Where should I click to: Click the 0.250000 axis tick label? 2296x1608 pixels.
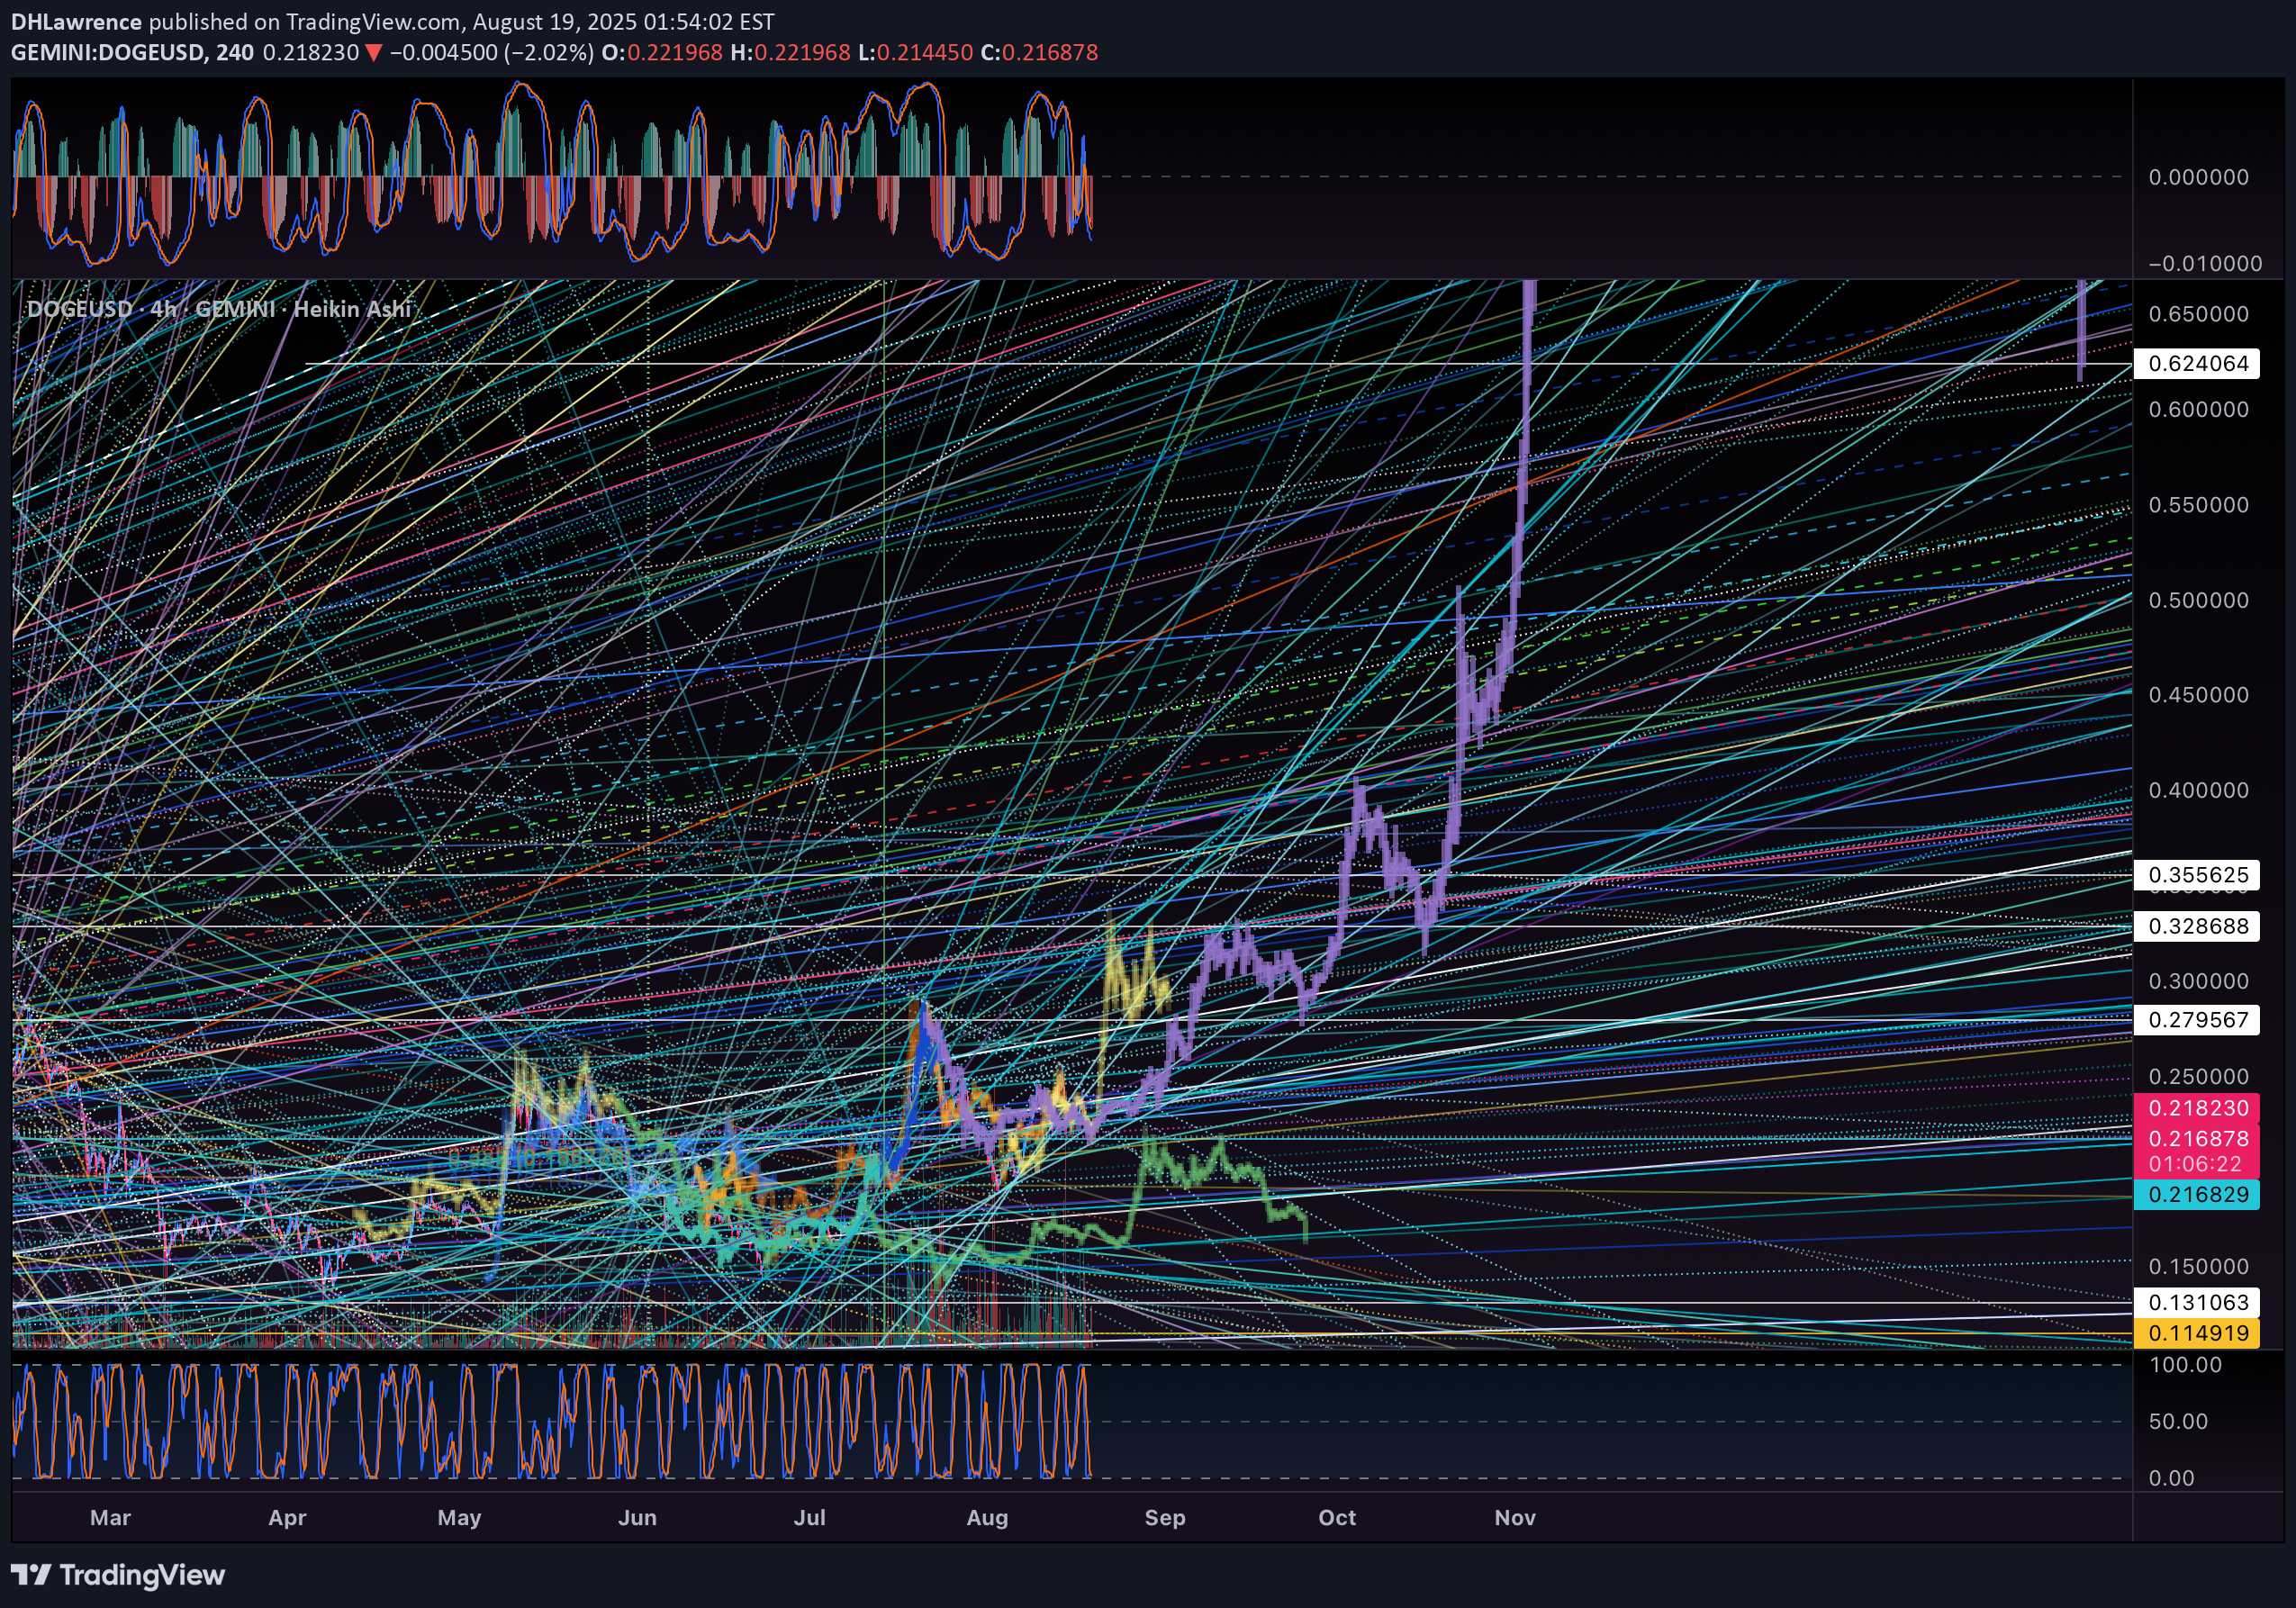tap(2198, 1077)
